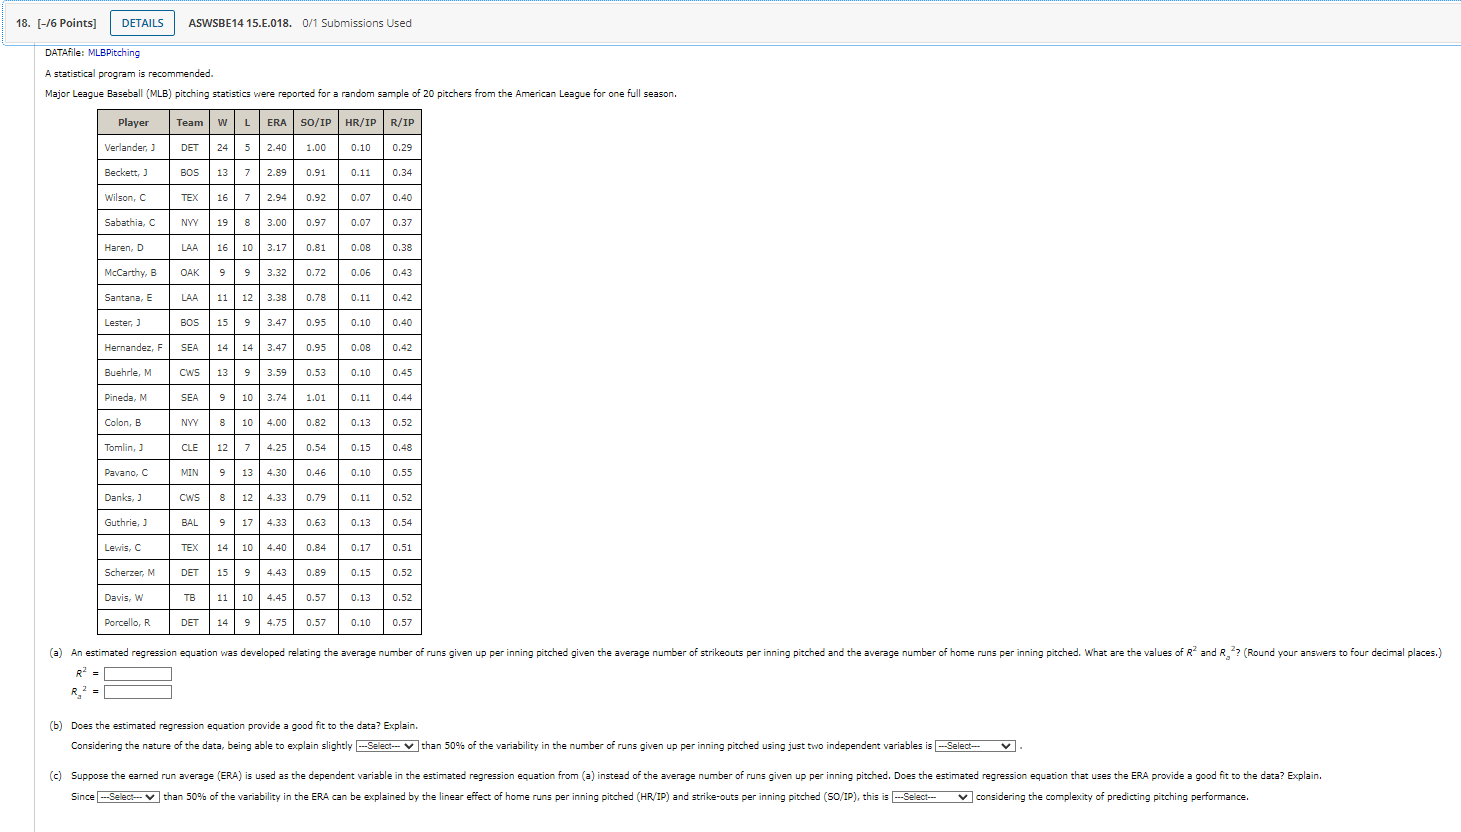
Task: Click the question code ASWSBE14 15.E.018
Action: pos(240,23)
